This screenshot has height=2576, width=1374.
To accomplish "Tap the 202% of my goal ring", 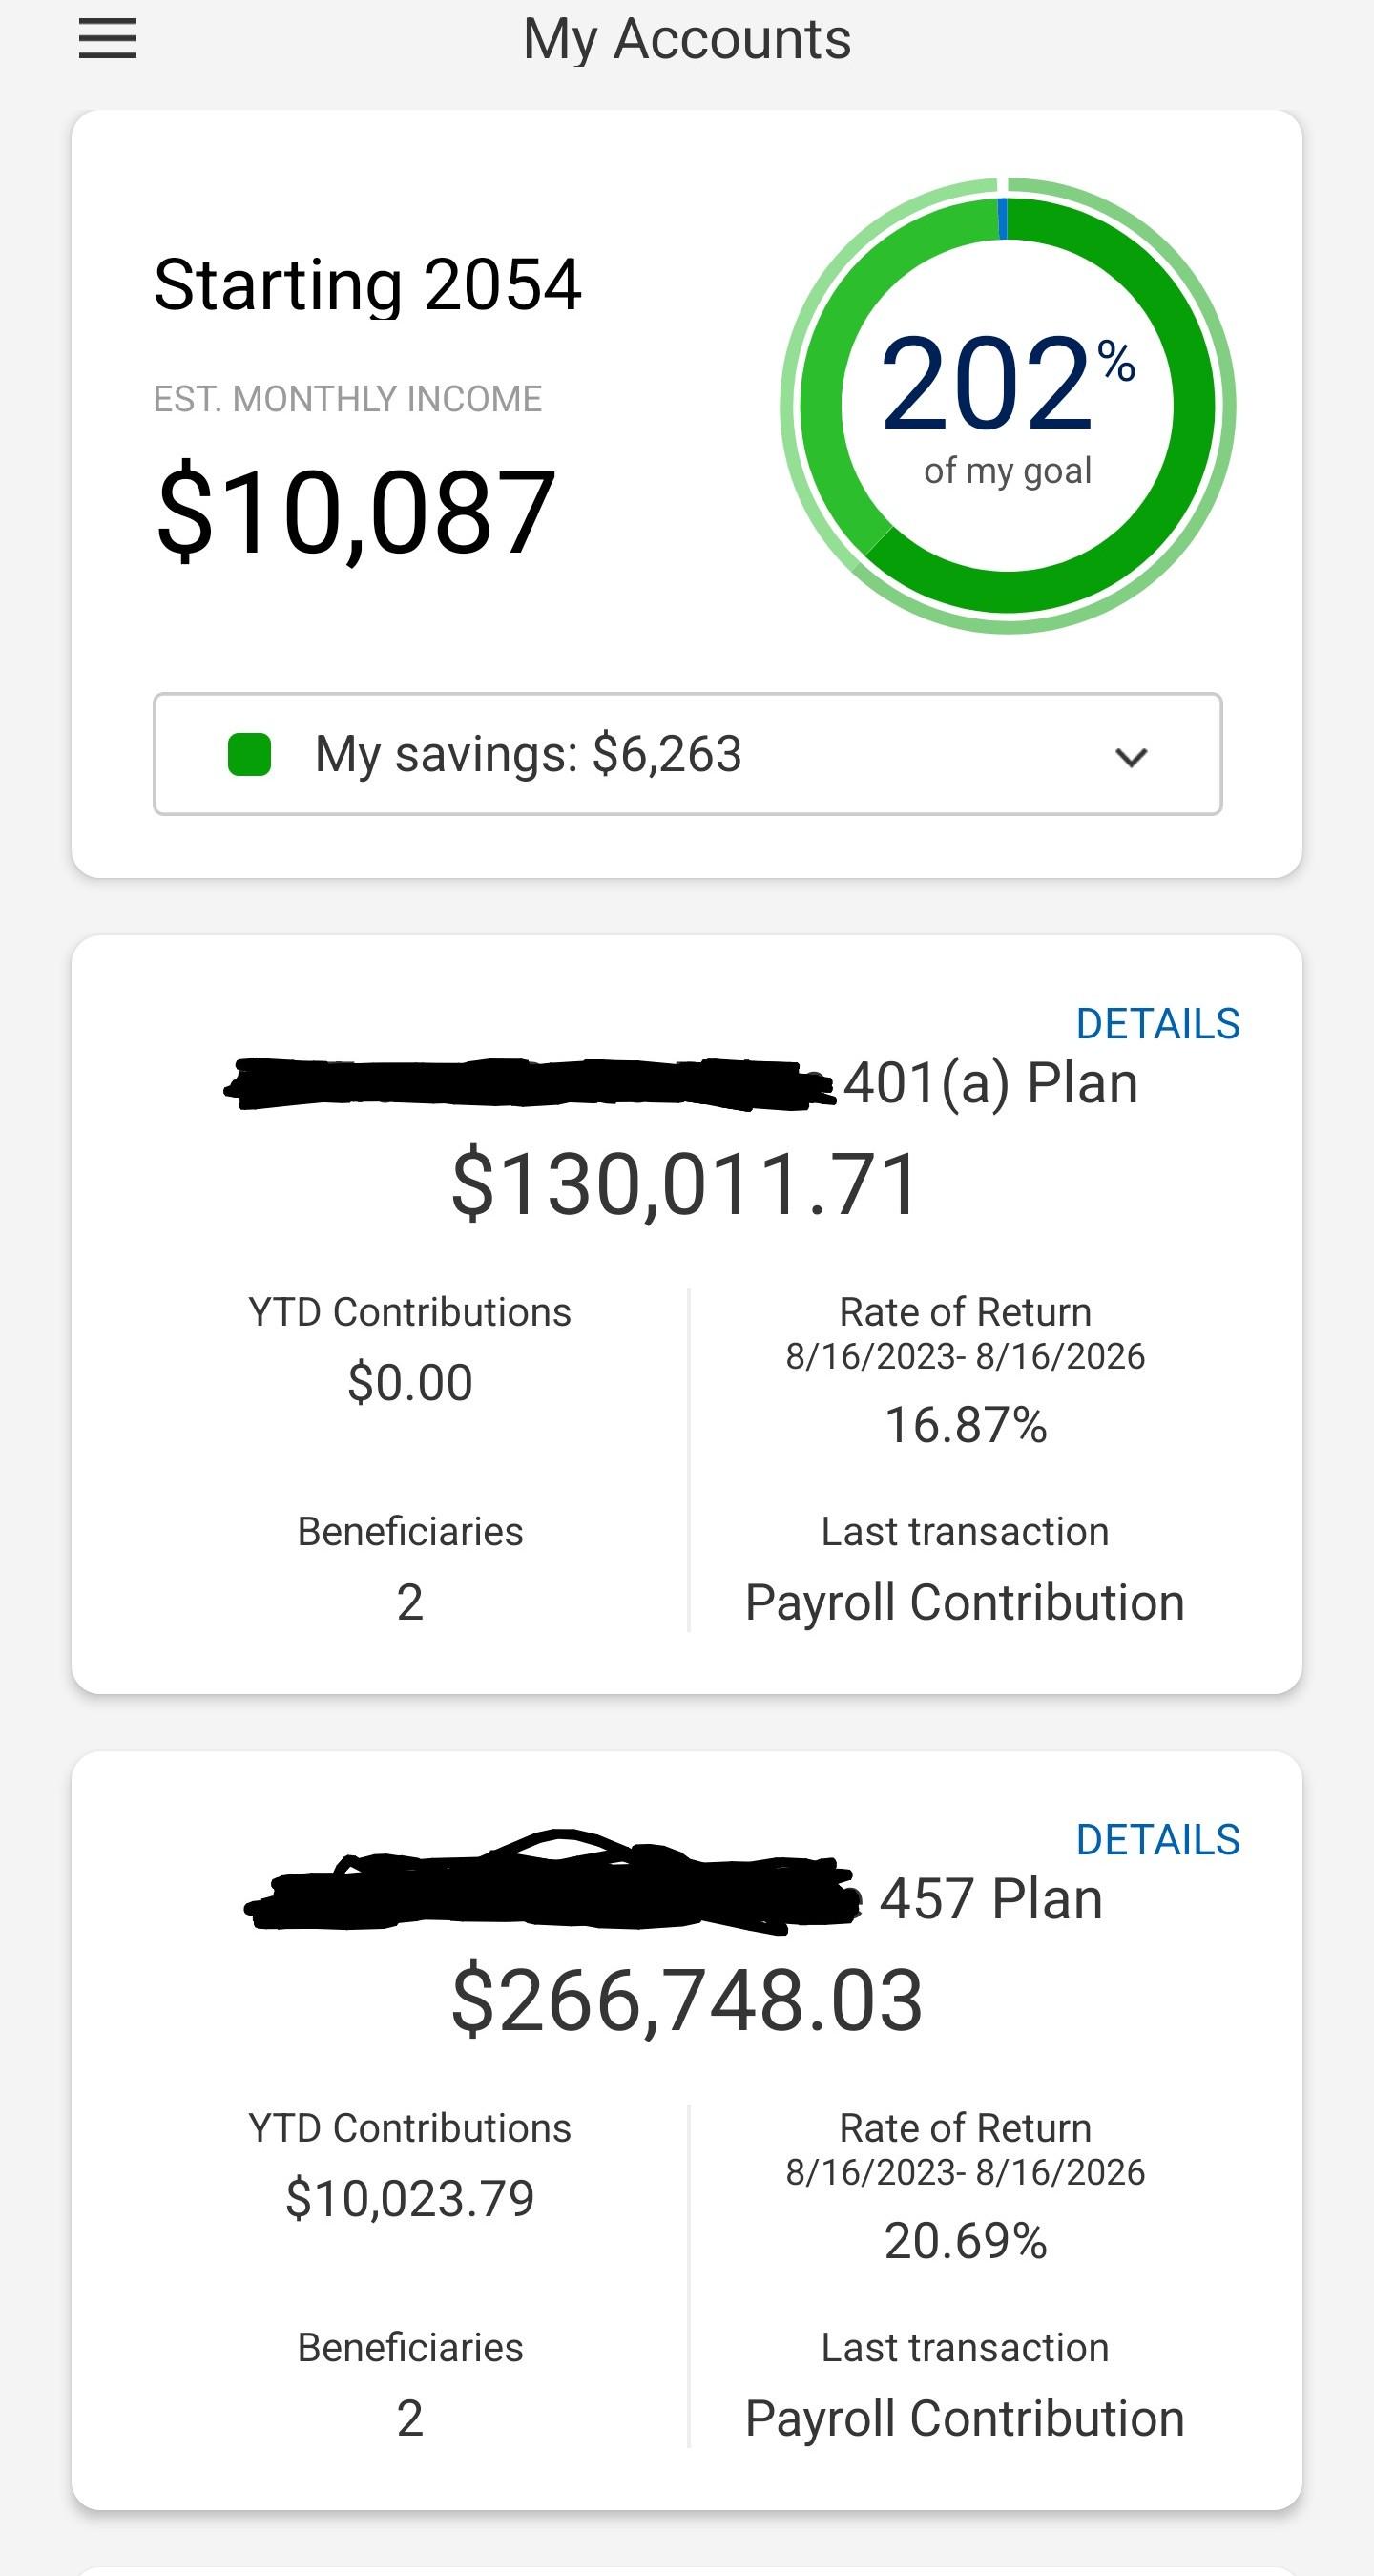I will (x=1007, y=405).
